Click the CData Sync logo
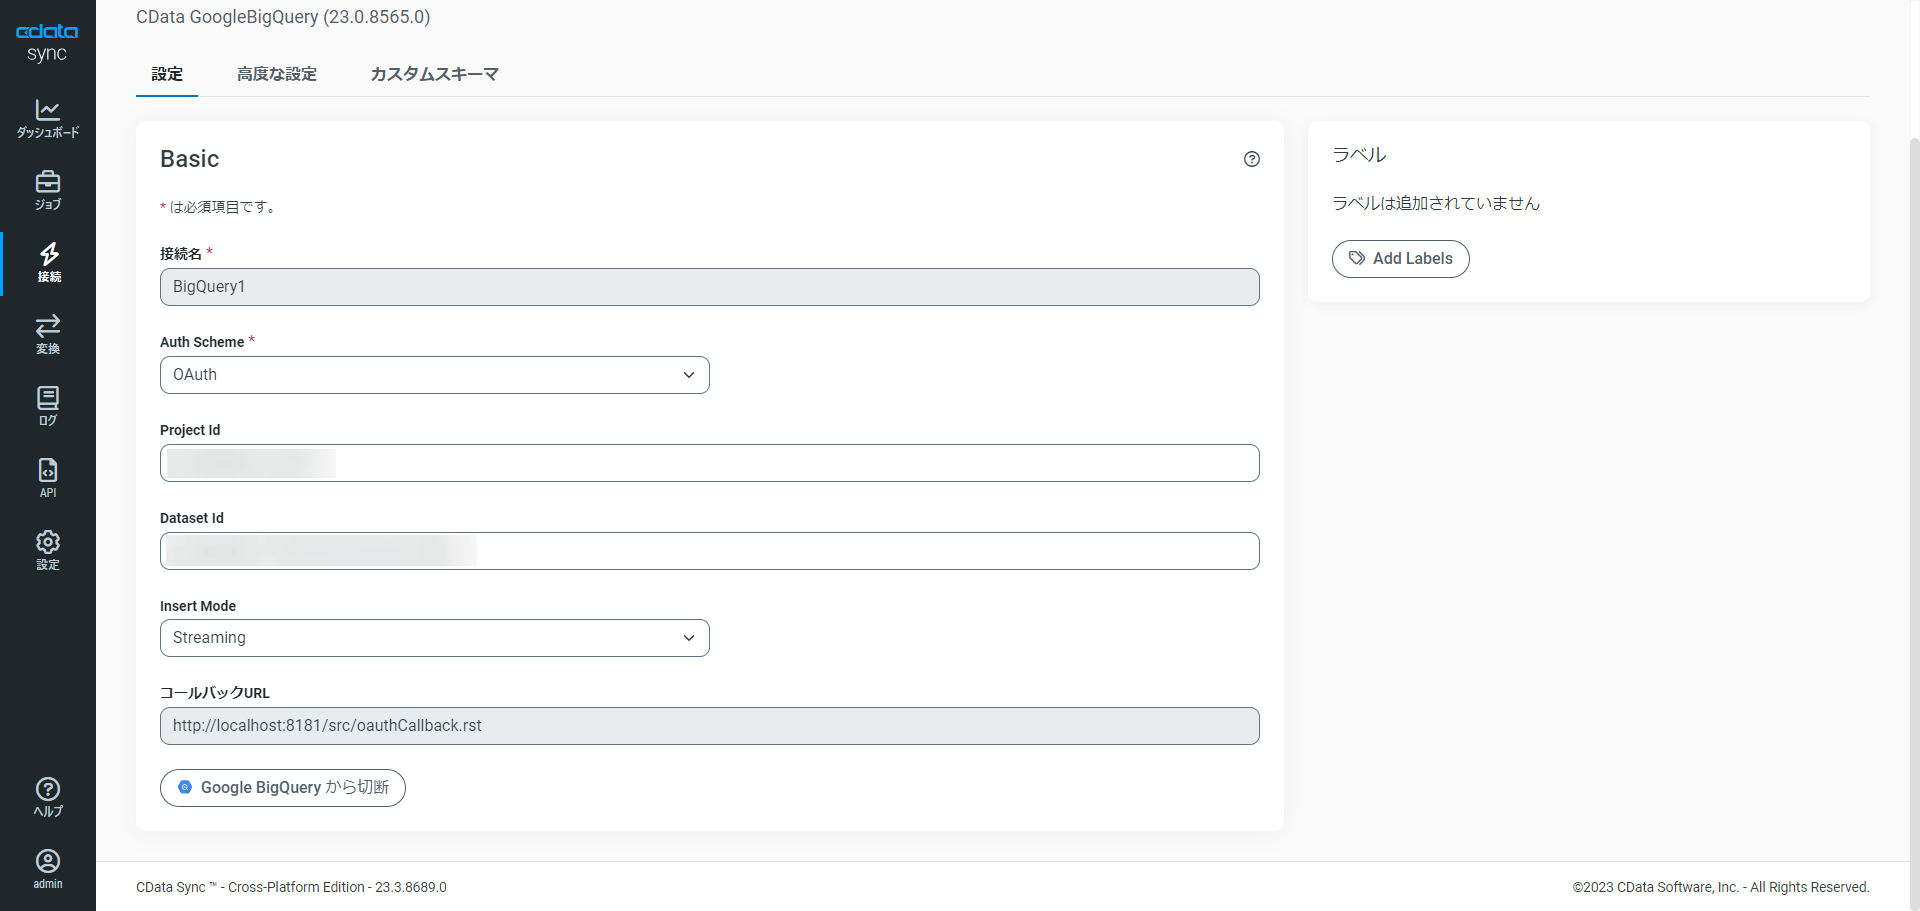Screen dimensions: 1920x911 coord(47,42)
